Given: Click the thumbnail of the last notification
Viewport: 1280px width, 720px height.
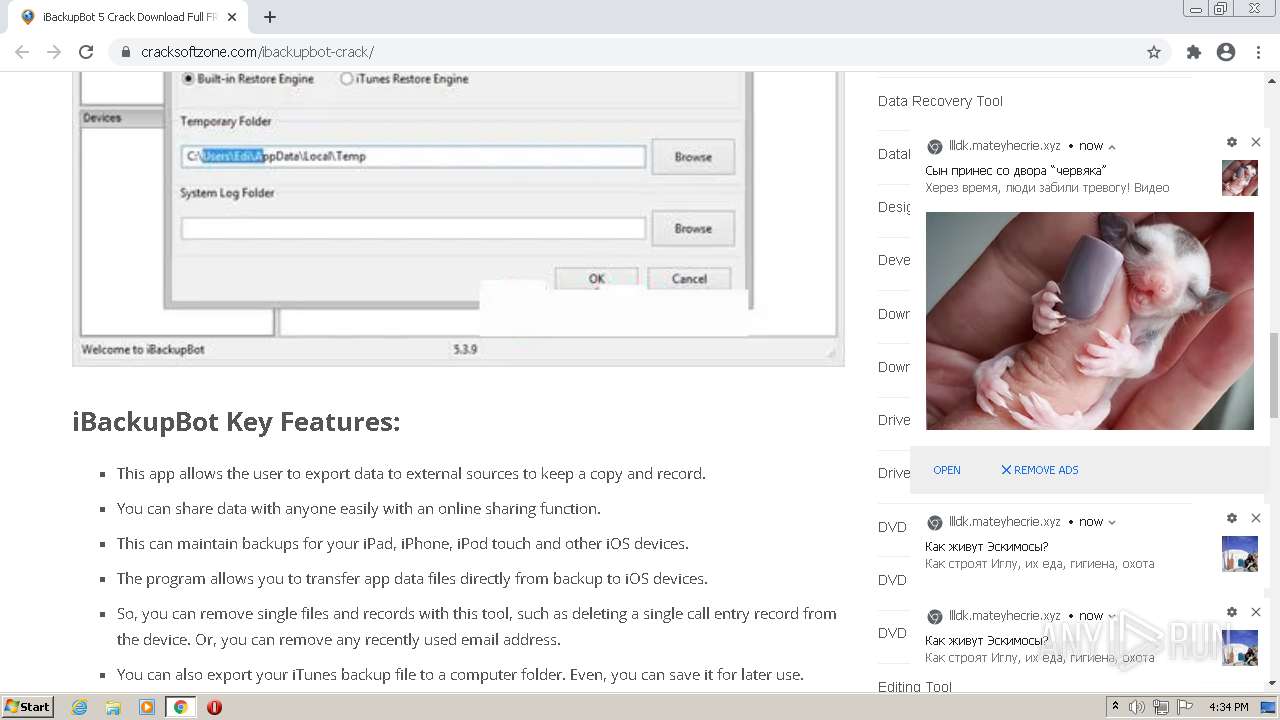Looking at the screenshot, I should (x=1240, y=648).
